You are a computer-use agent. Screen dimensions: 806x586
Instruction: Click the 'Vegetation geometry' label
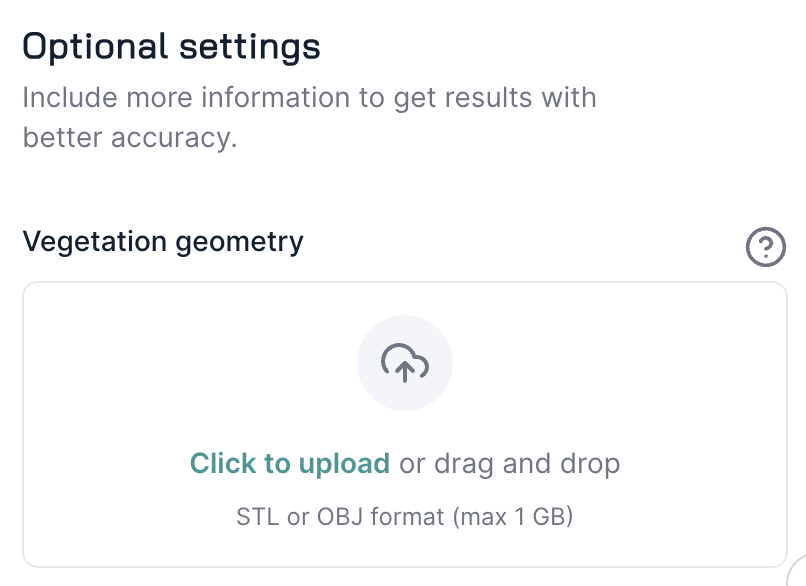163,241
